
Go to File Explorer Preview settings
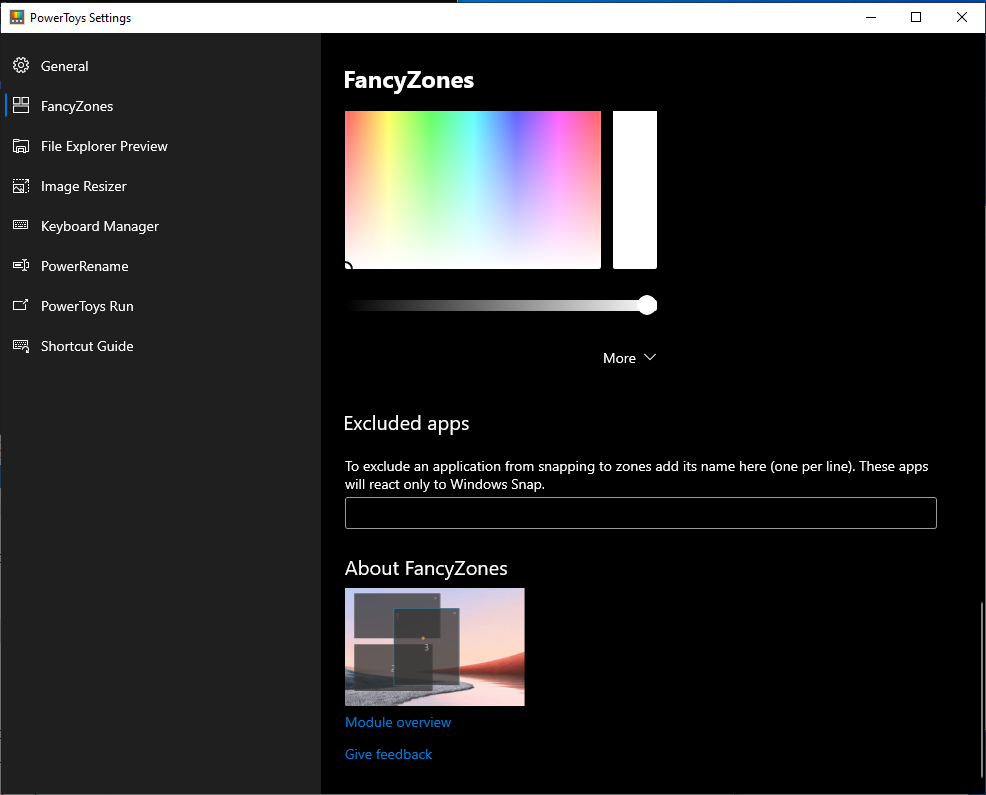point(160,147)
